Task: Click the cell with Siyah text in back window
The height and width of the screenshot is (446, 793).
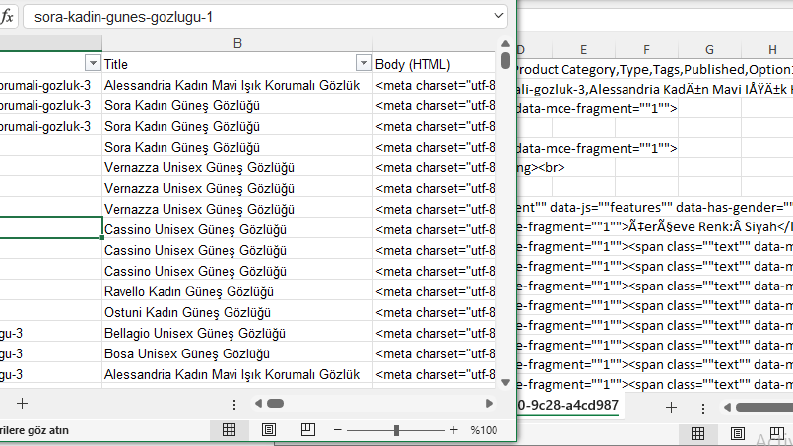Action: pos(655,227)
